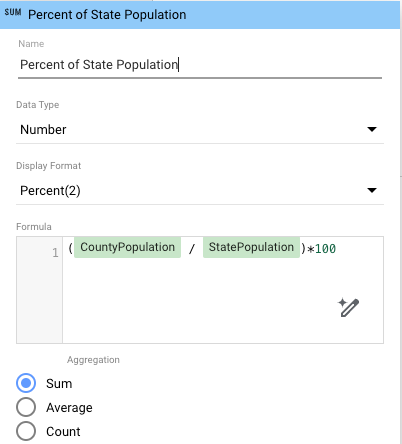This screenshot has width=402, height=444.
Task: Click line number 1 in formula gutter
Action: [x=55, y=253]
